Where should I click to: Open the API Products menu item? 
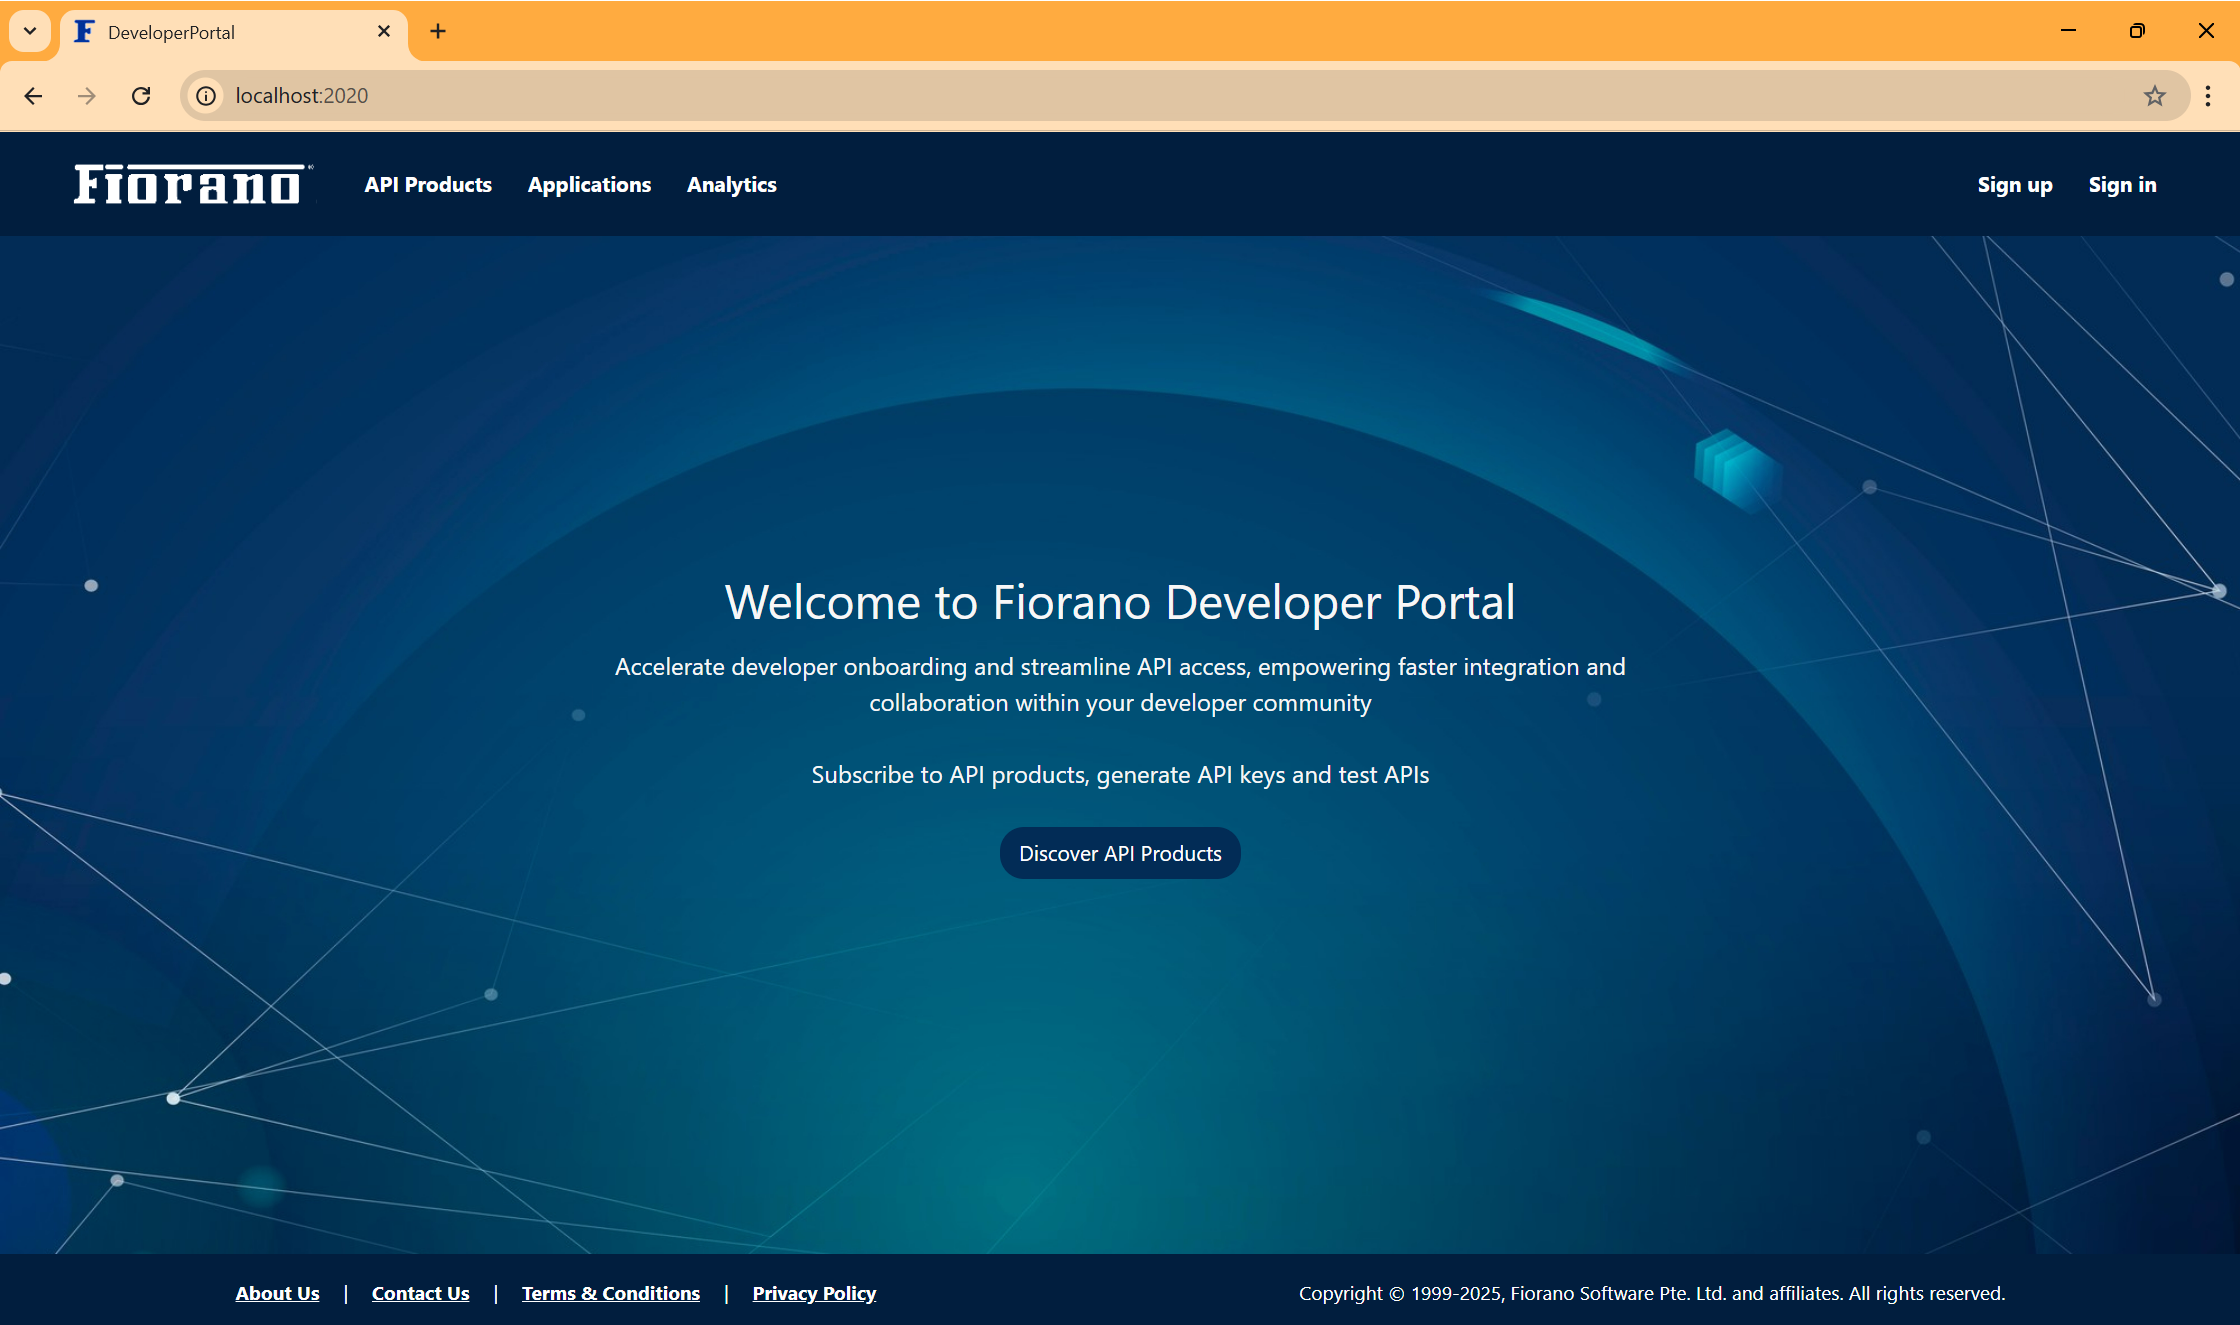point(428,185)
